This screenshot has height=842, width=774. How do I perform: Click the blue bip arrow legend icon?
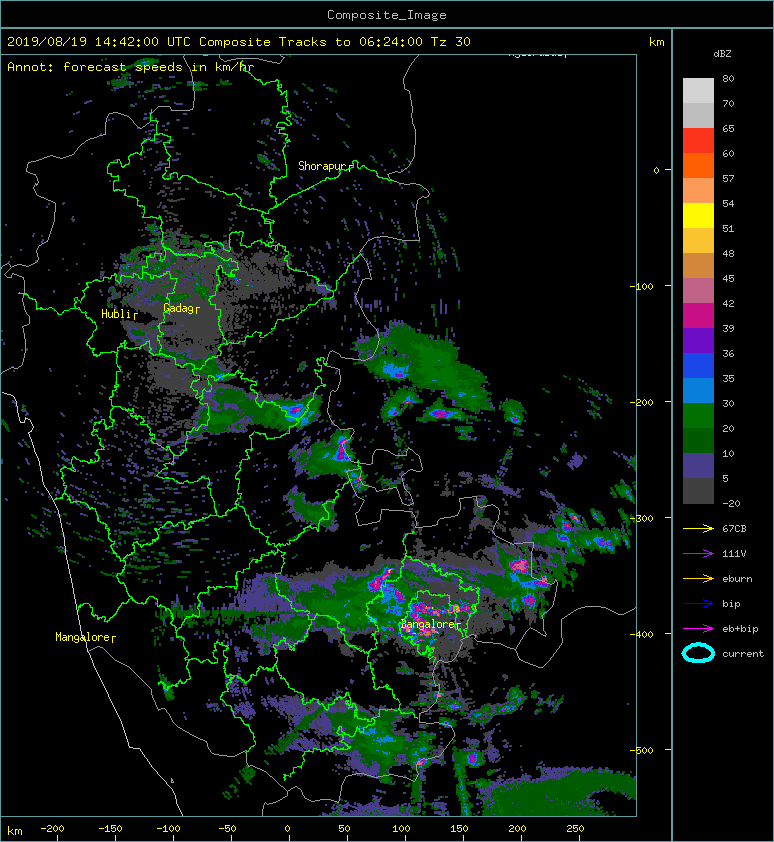pyautogui.click(x=698, y=604)
